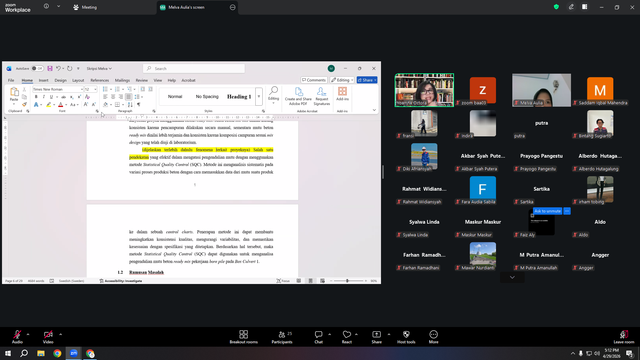Screen dimensions: 640x360
Task: Click the yellow text highlight color button
Action: click(49, 105)
